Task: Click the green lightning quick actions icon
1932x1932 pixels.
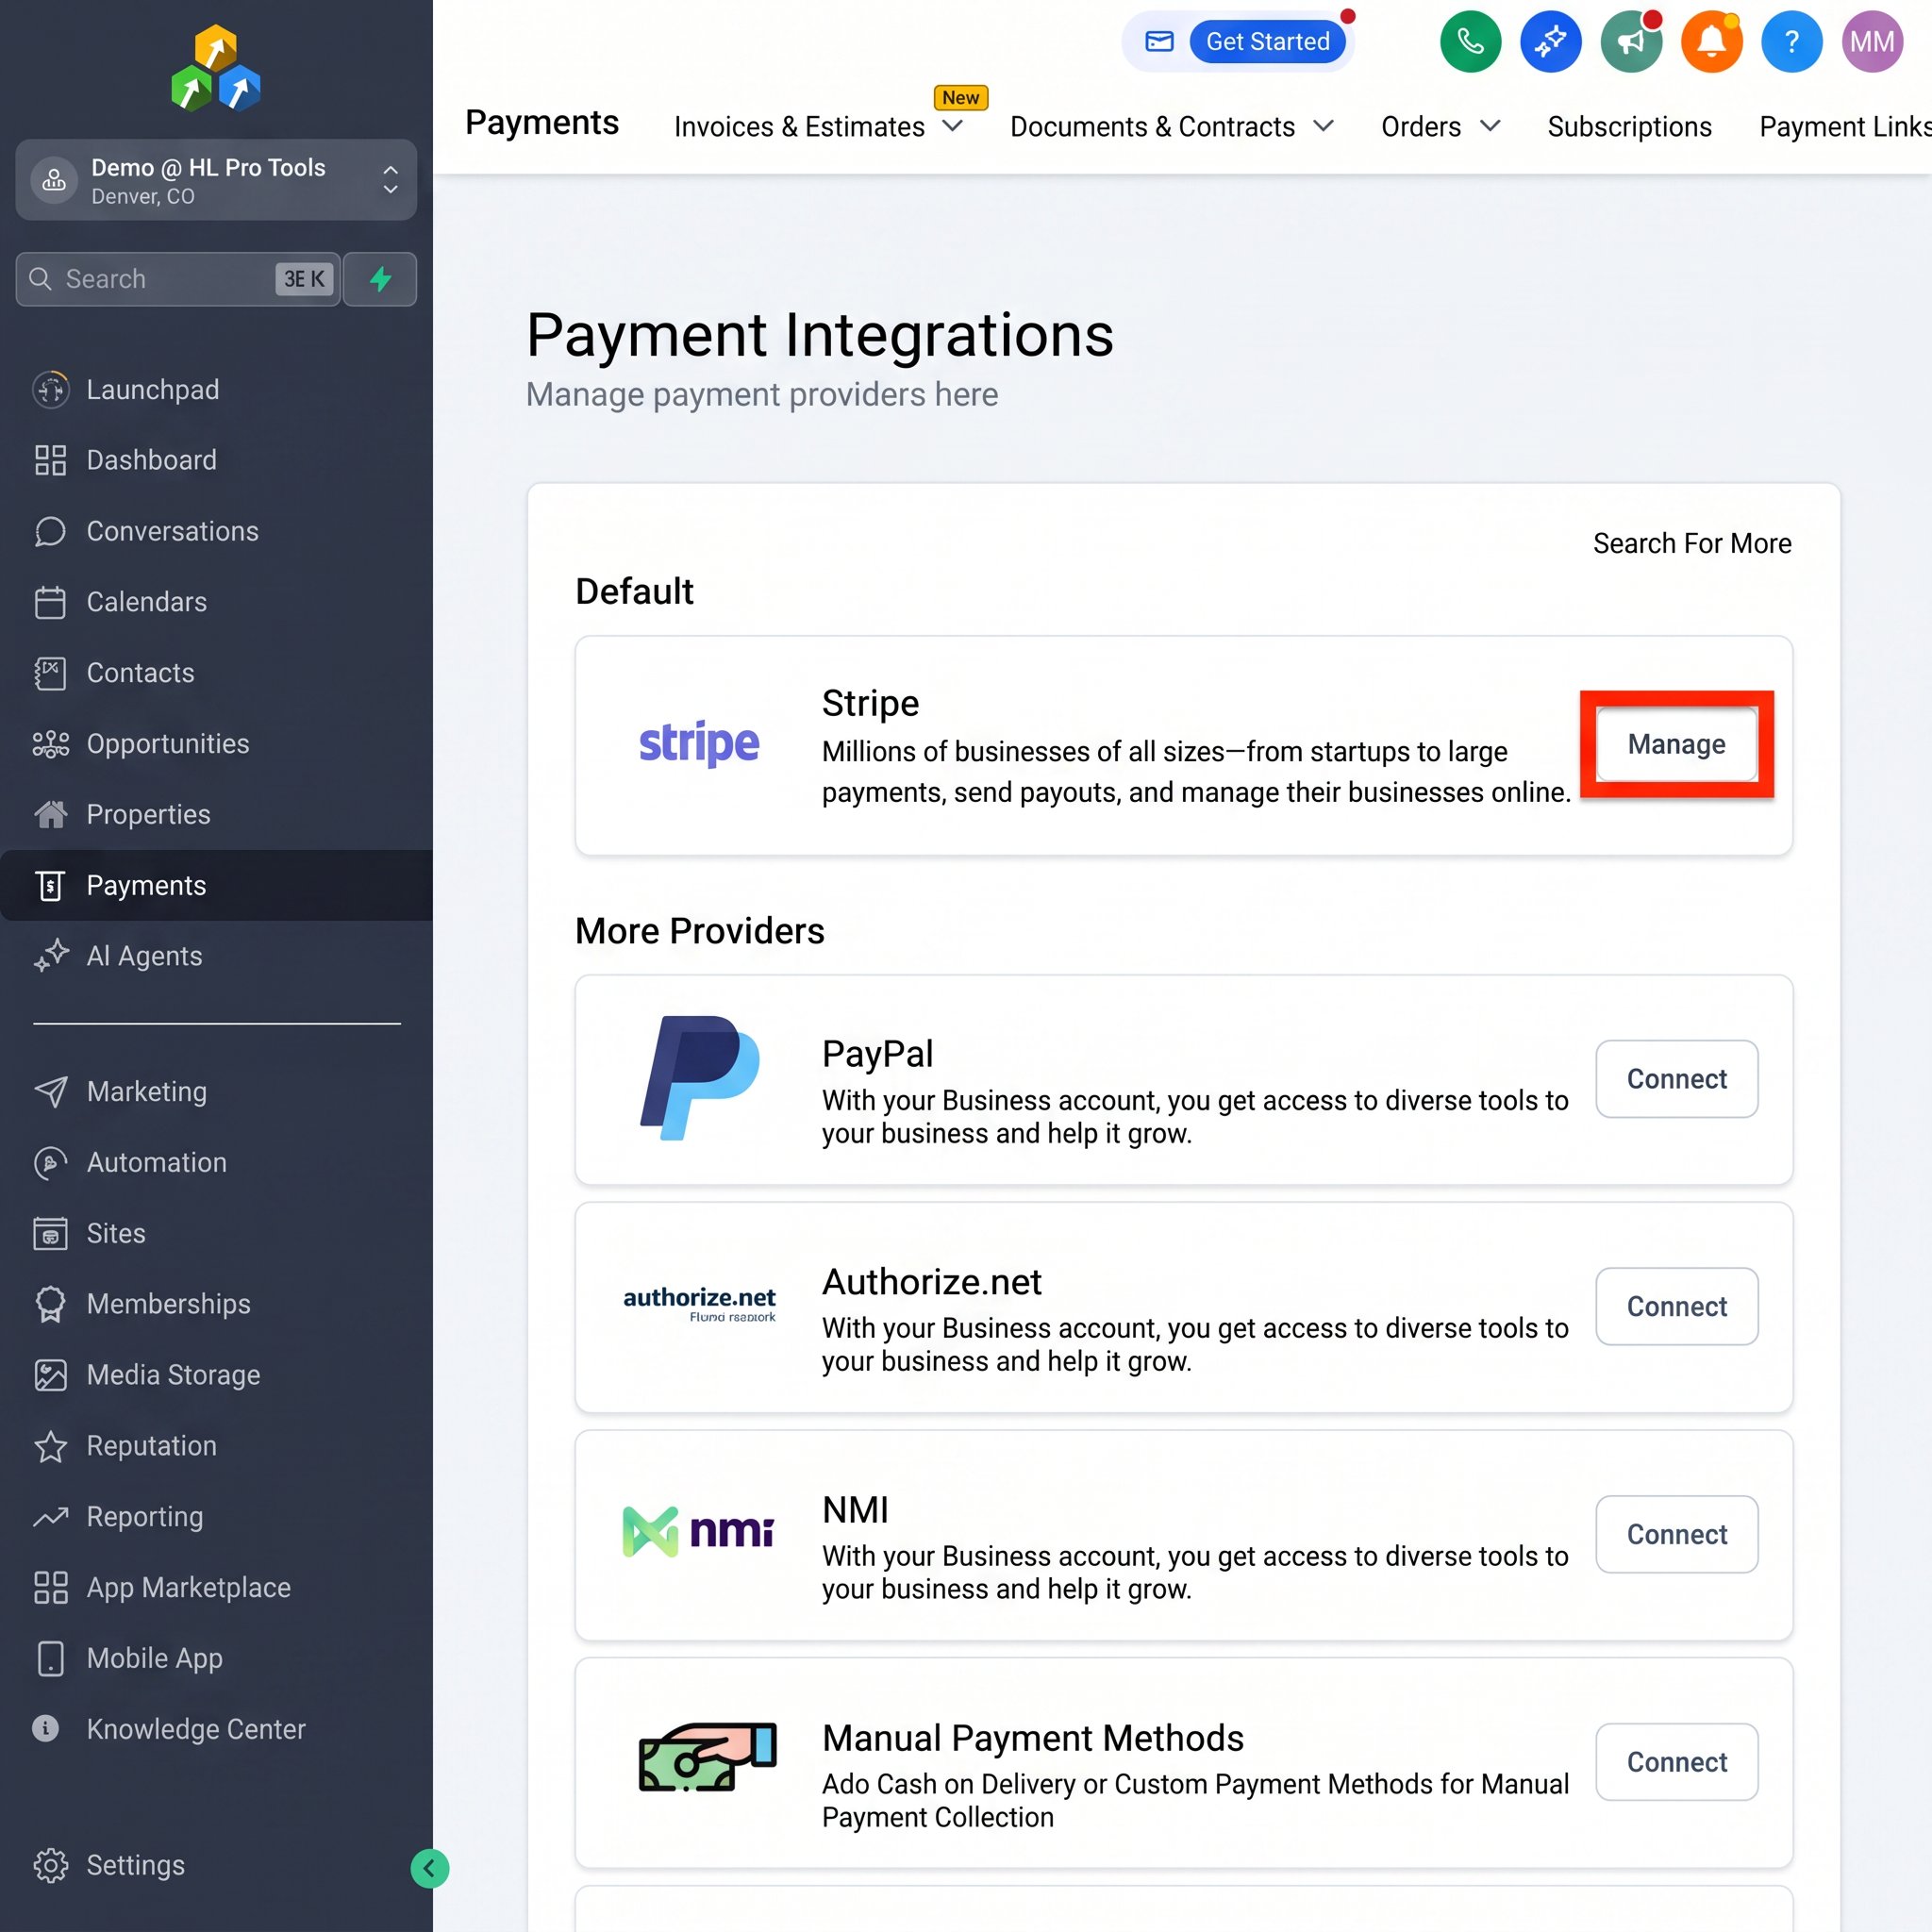Action: coord(380,279)
